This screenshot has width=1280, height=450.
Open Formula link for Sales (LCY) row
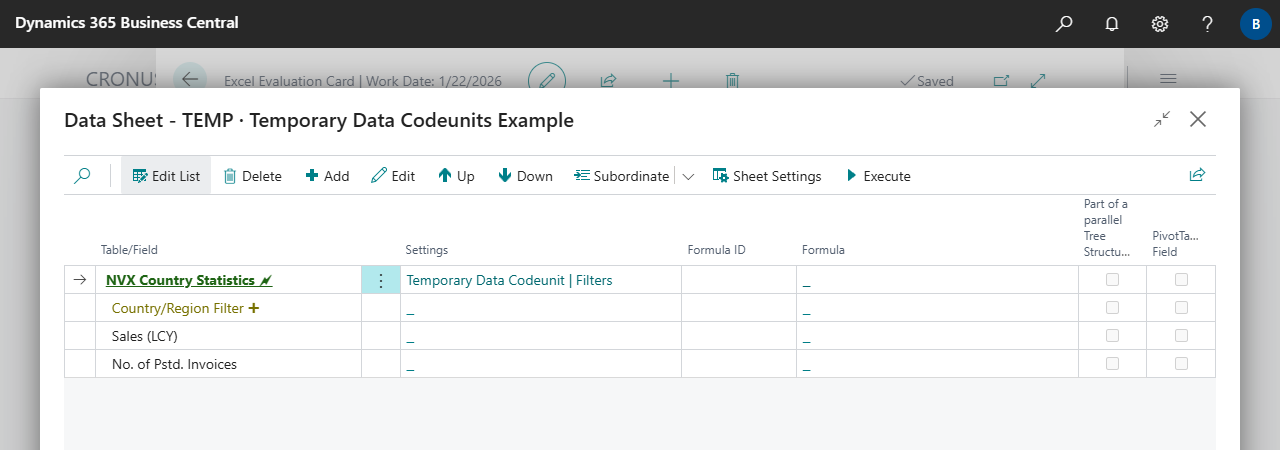point(806,338)
